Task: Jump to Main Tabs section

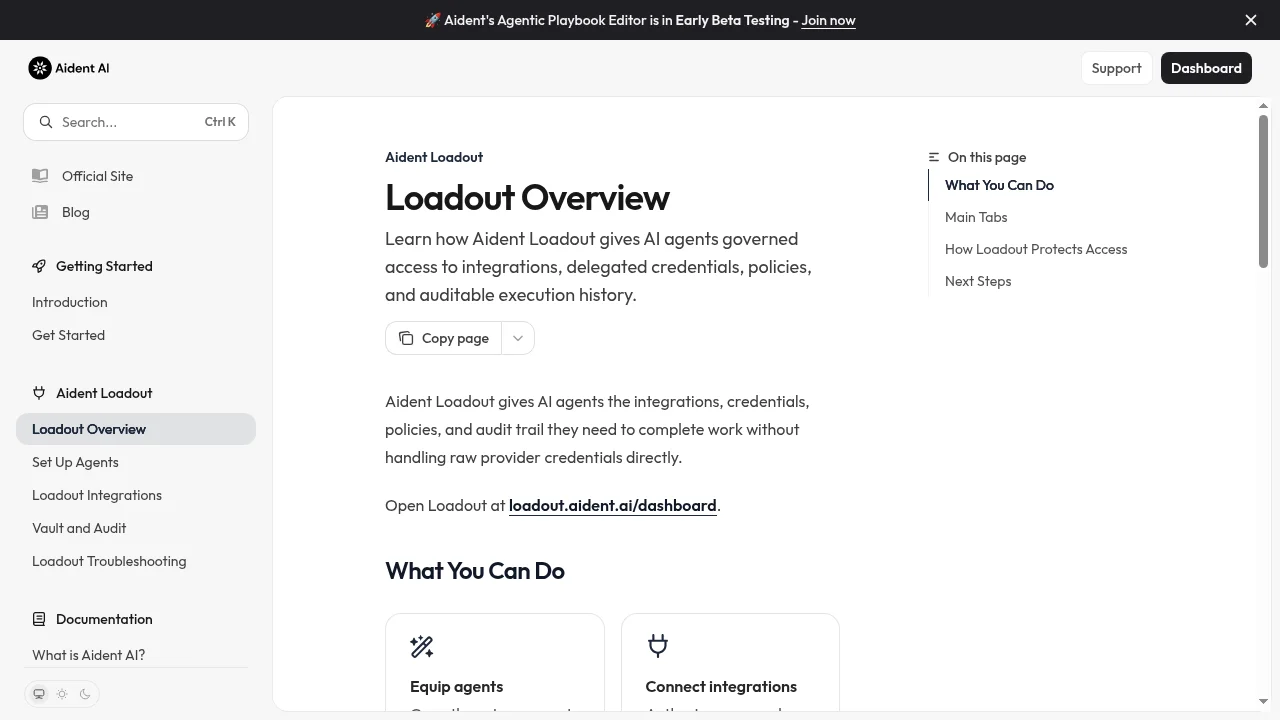Action: (x=976, y=217)
